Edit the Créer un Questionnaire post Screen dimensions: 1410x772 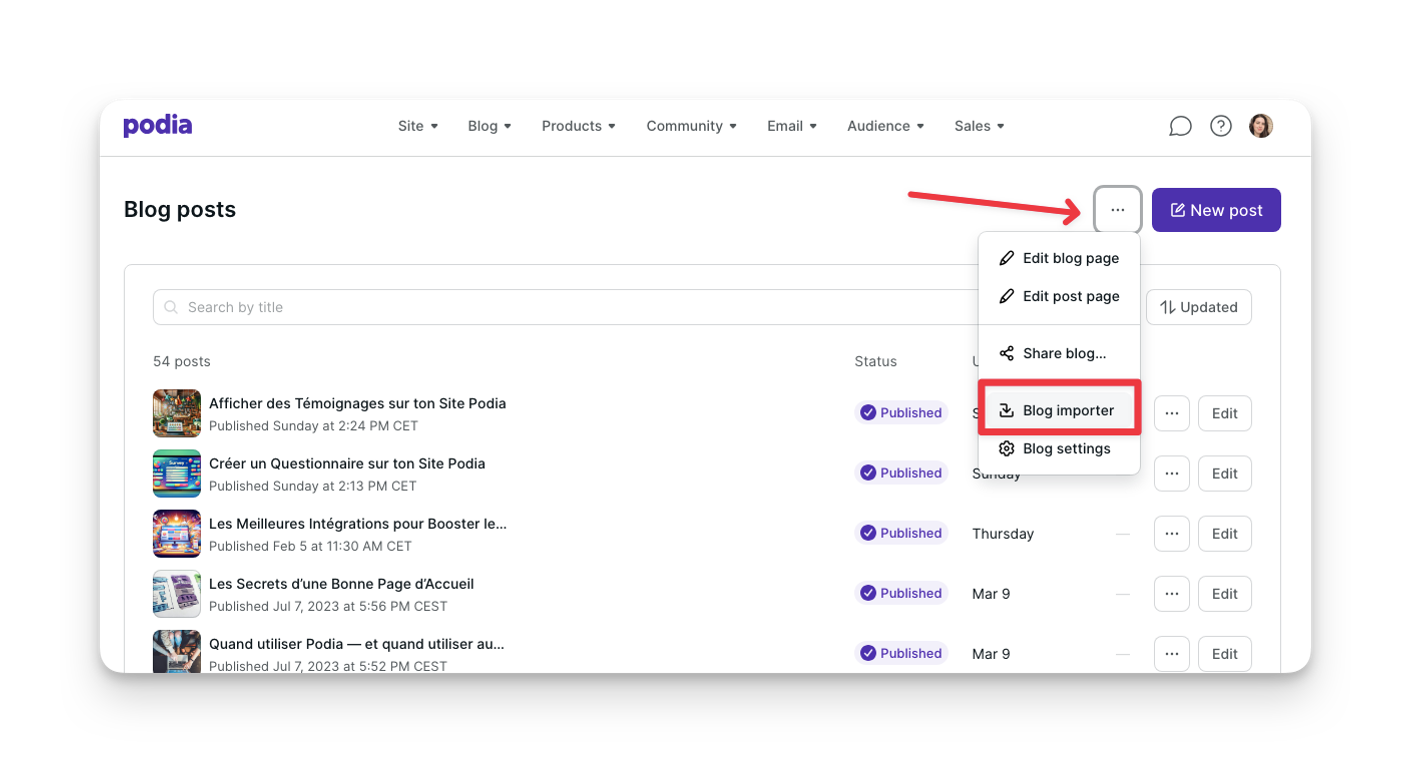(1224, 473)
